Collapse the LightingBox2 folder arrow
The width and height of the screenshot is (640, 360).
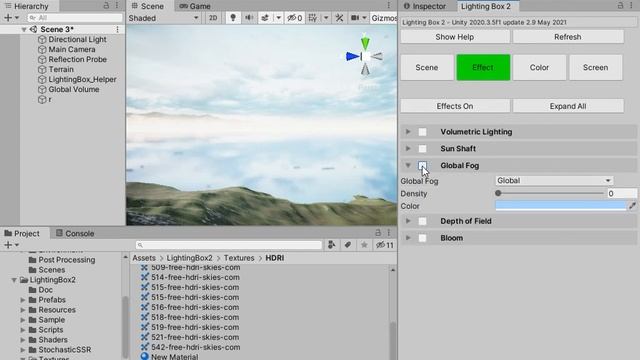tap(14, 280)
